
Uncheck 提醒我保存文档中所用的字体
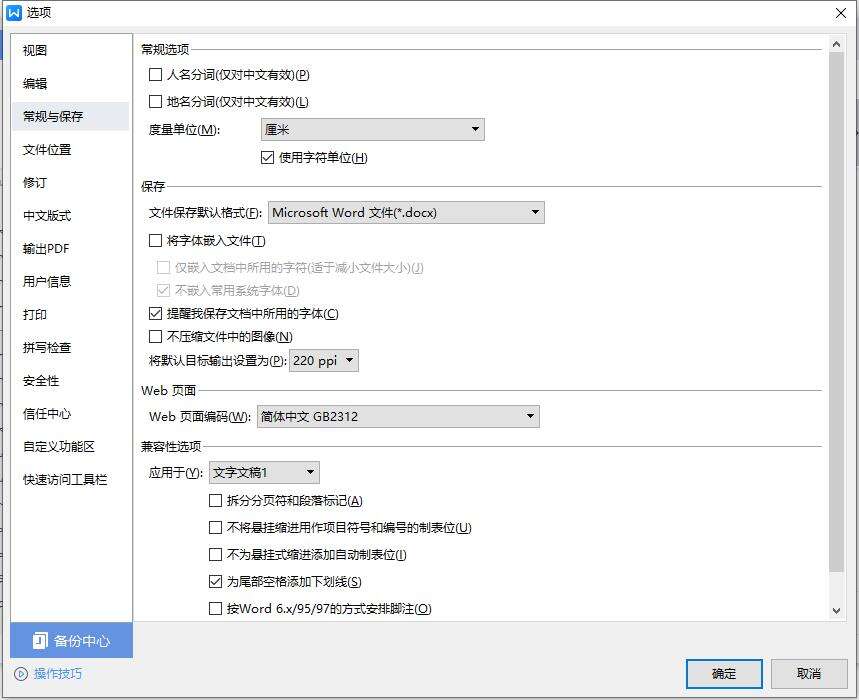point(156,313)
